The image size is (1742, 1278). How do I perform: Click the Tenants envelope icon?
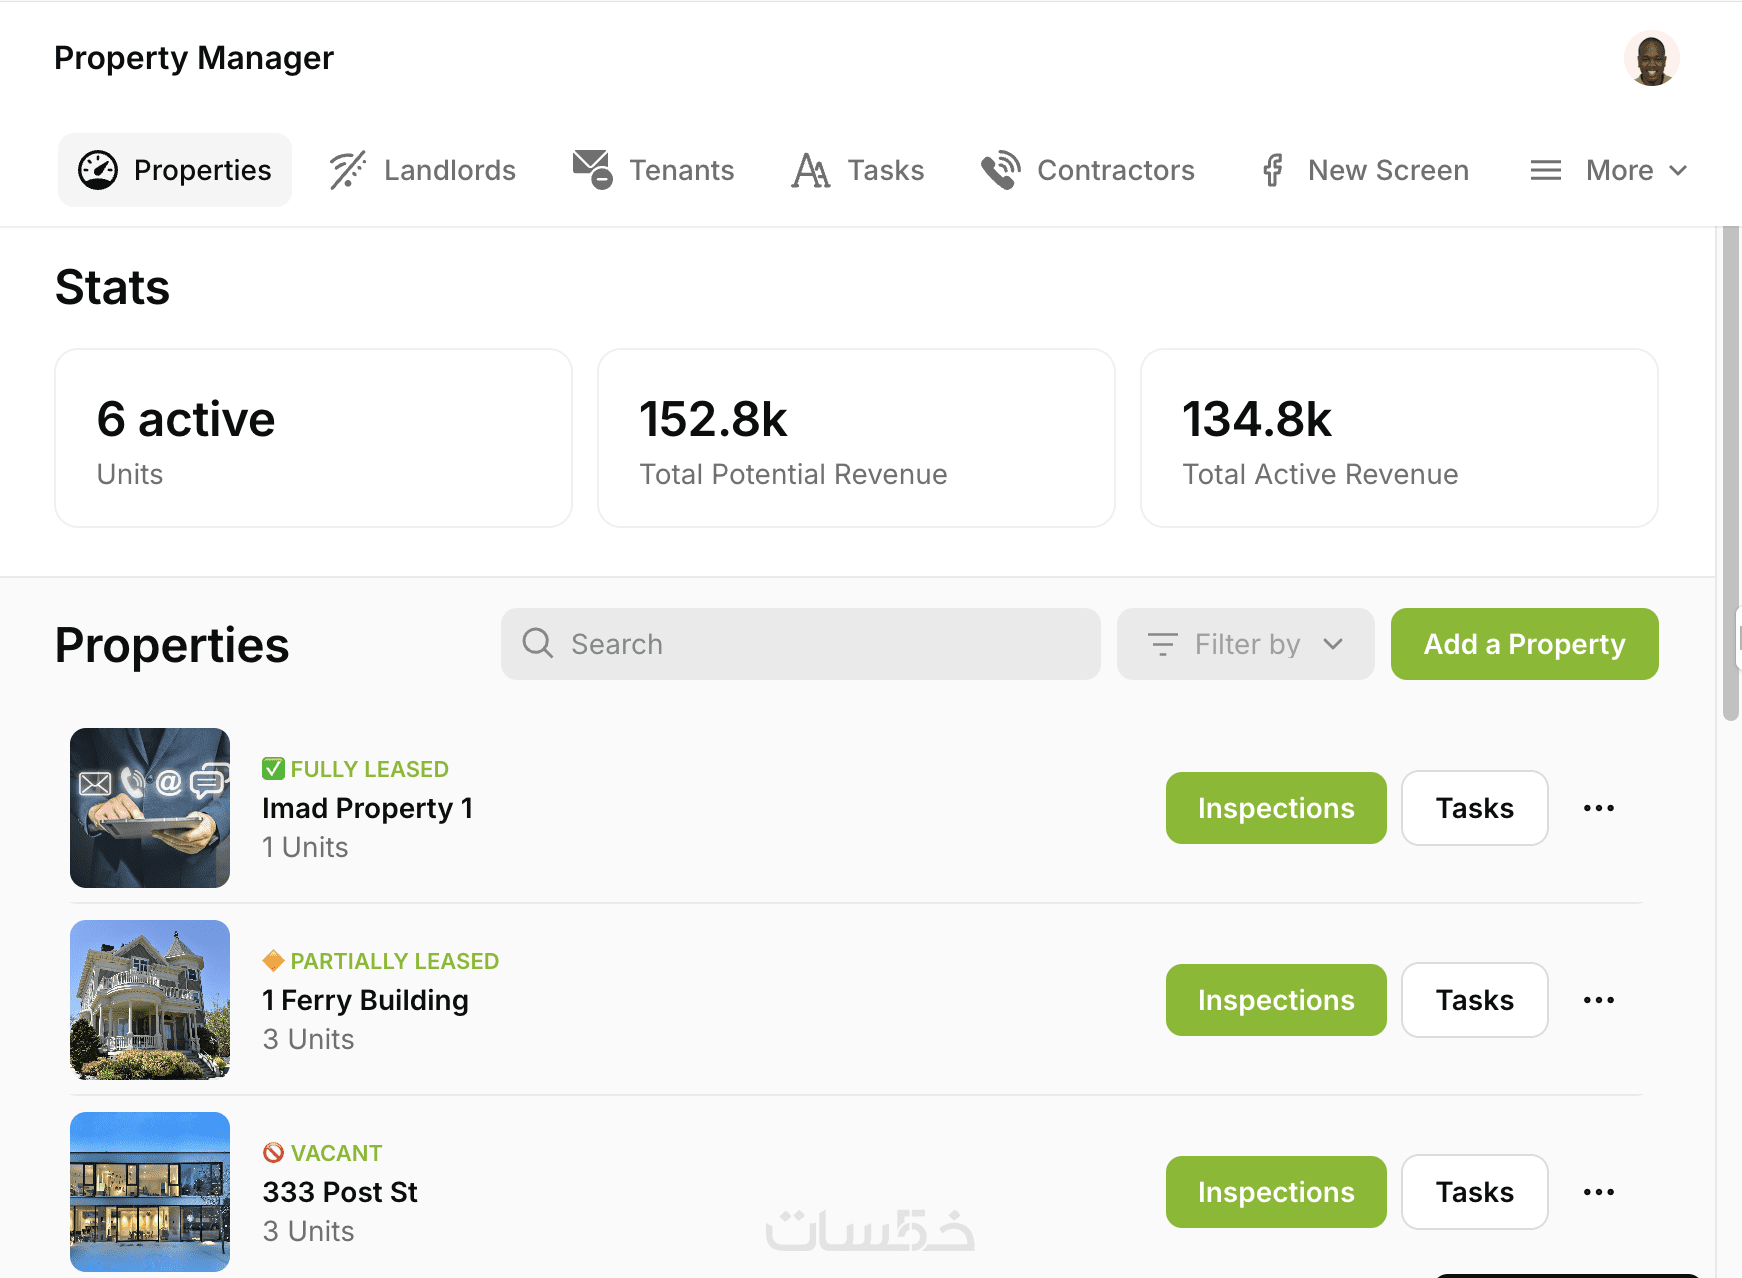click(x=592, y=169)
